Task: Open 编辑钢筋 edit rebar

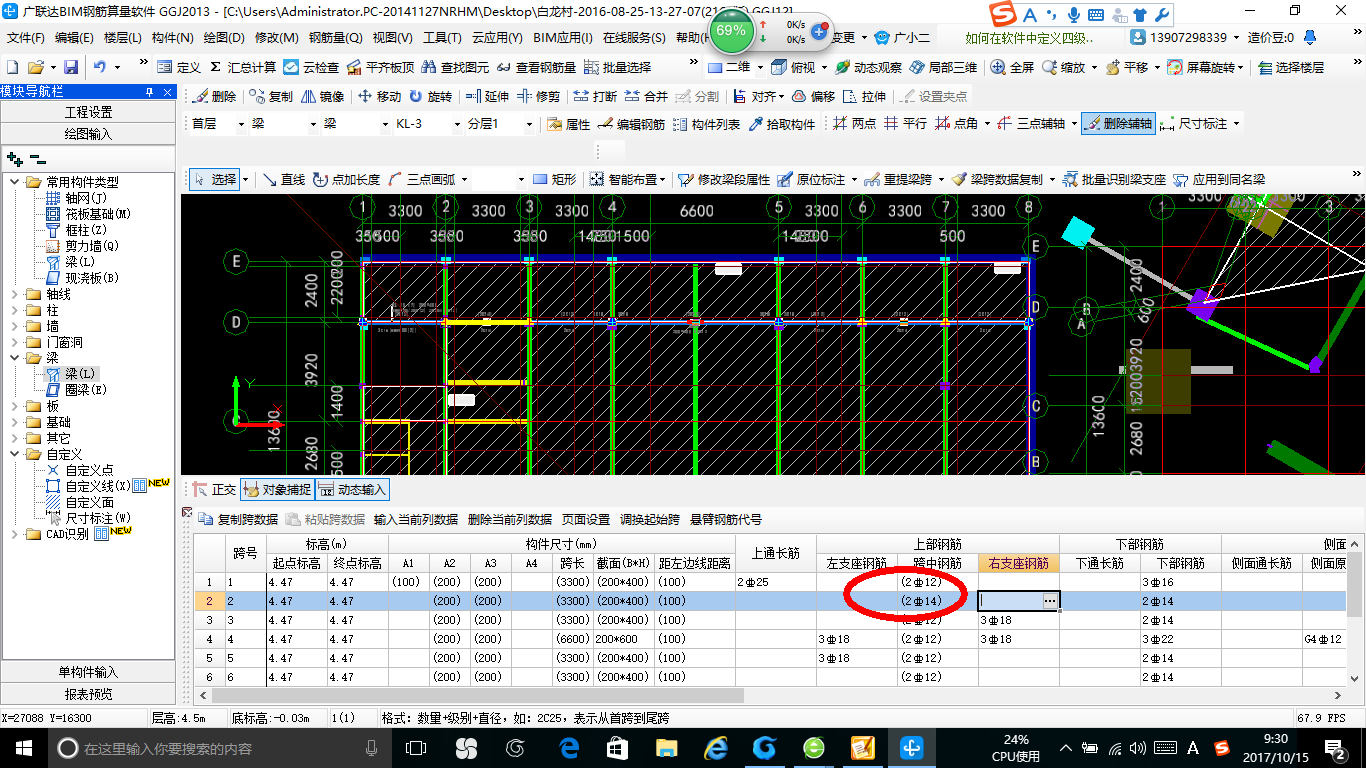Action: [x=631, y=124]
